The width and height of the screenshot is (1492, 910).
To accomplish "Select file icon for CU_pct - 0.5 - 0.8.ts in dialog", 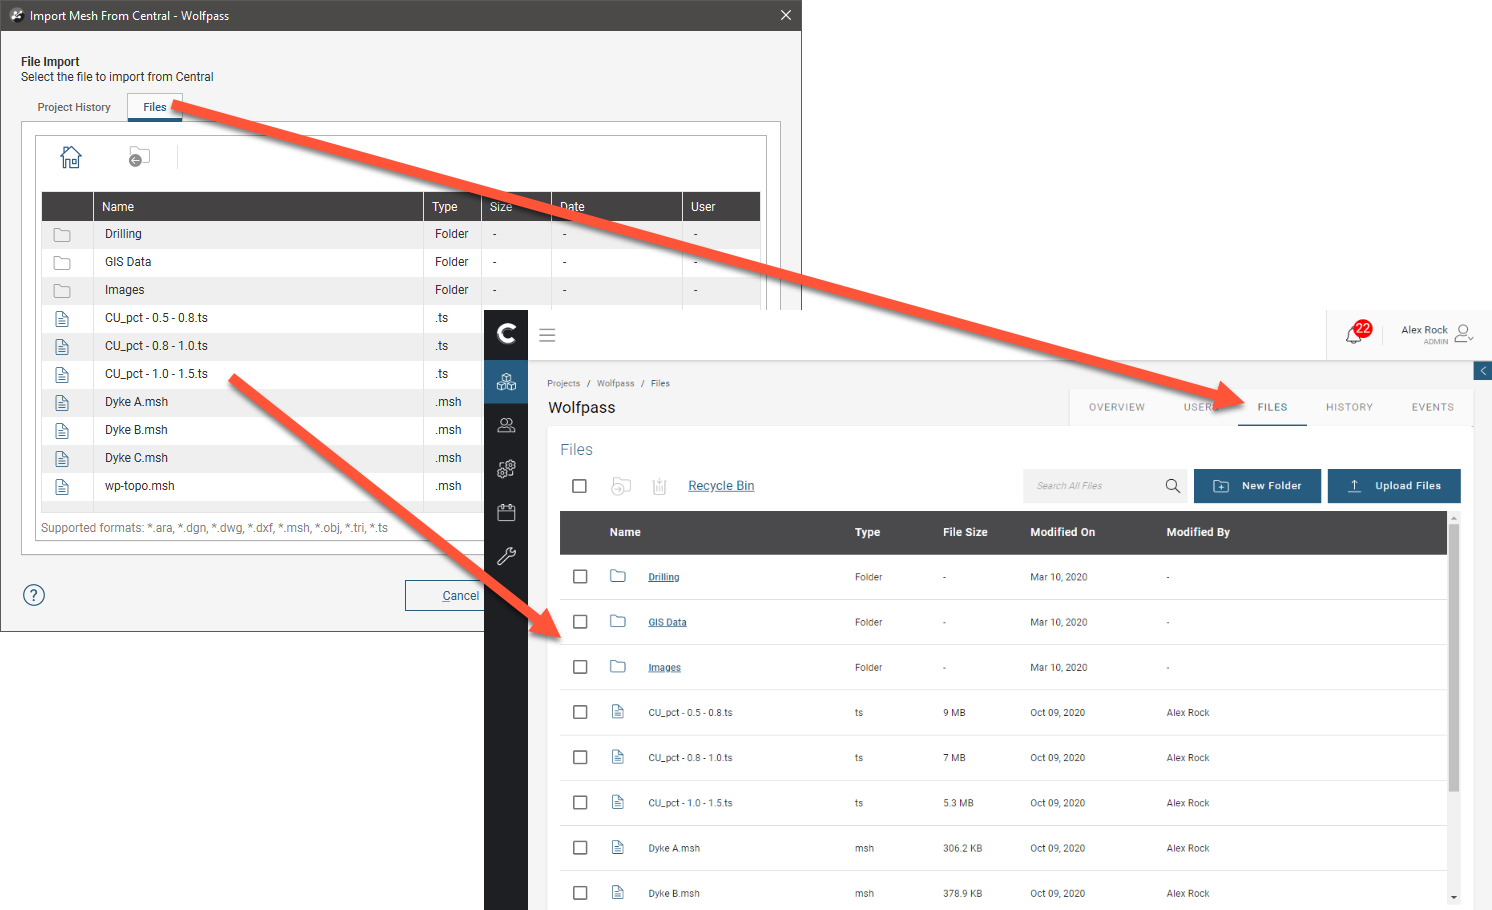I will pyautogui.click(x=62, y=319).
